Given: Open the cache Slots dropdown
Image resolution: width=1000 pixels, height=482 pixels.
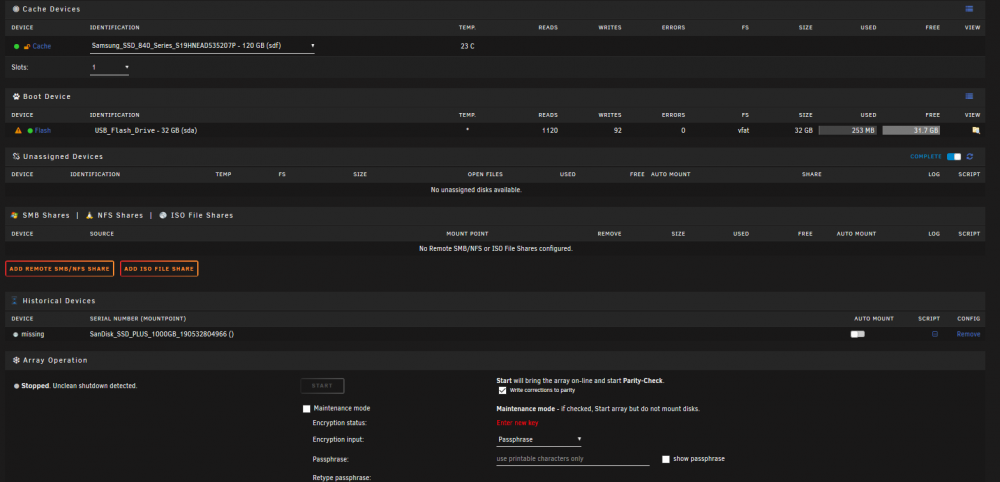Looking at the screenshot, I should click(110, 67).
